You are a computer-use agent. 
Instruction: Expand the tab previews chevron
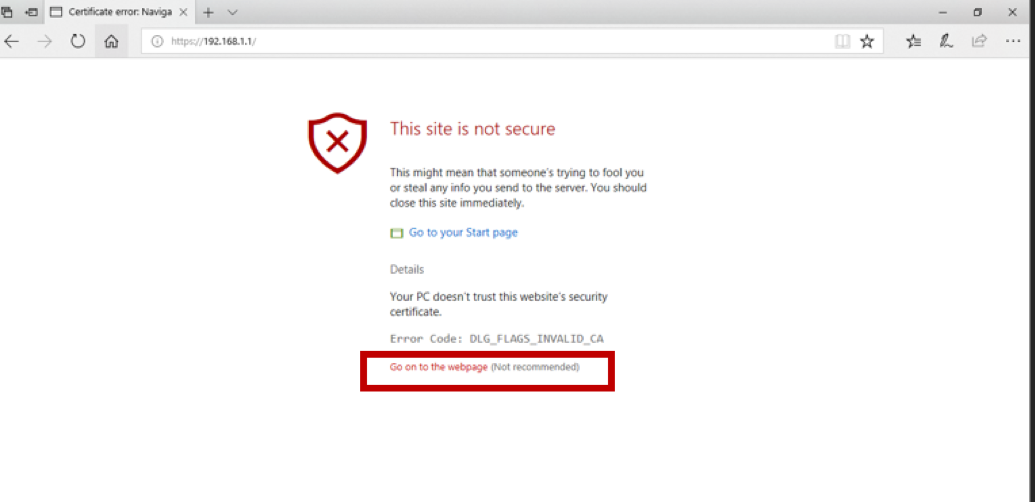pyautogui.click(x=233, y=12)
